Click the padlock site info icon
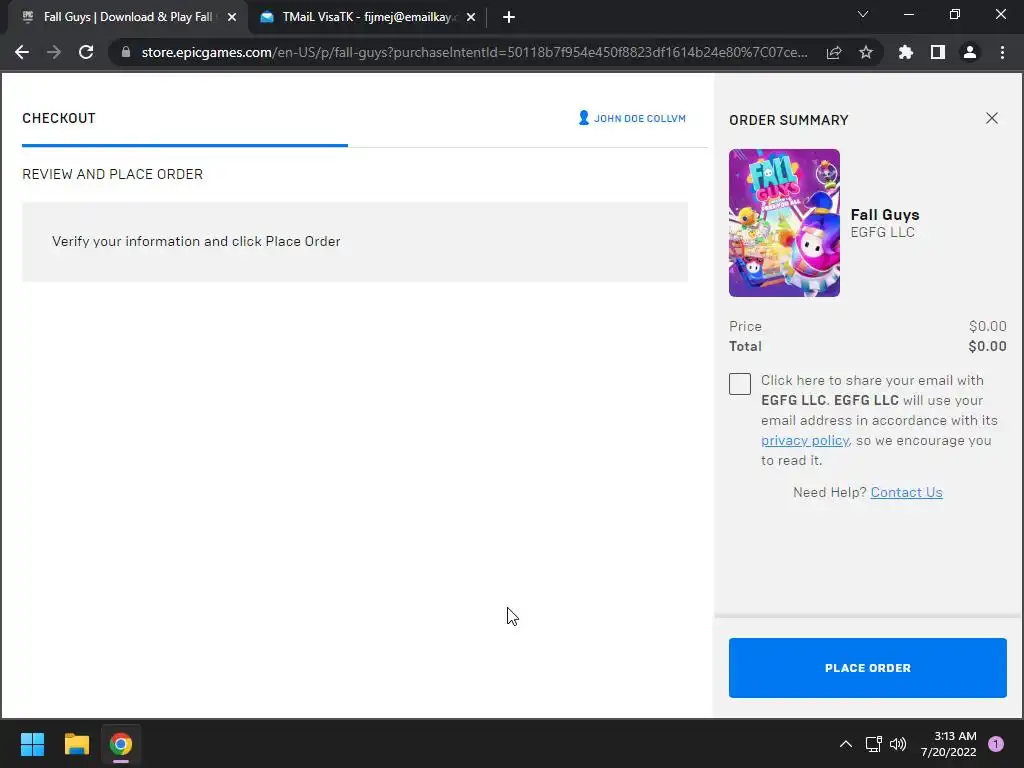This screenshot has width=1024, height=768. click(126, 52)
